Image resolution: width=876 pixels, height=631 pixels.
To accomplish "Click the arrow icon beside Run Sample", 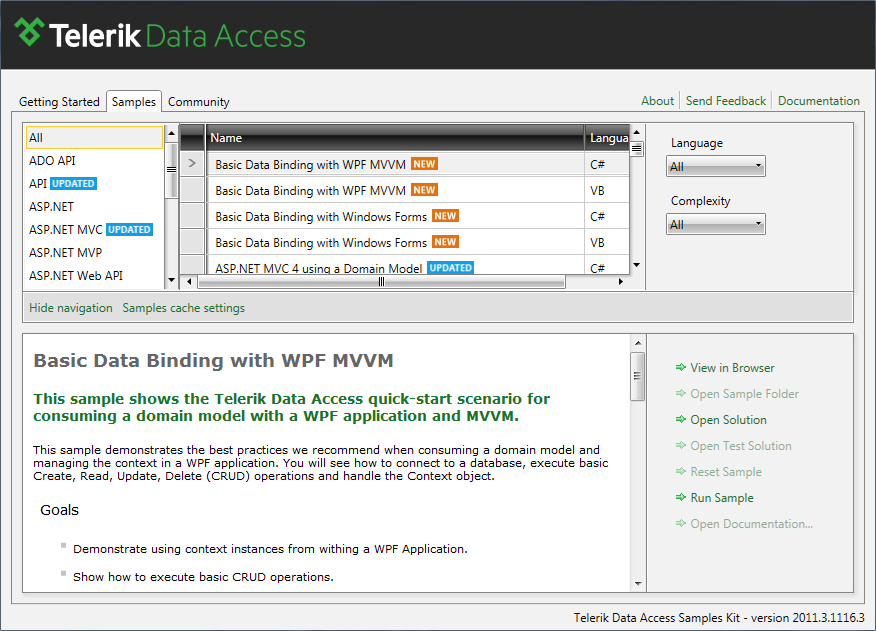I will click(680, 497).
